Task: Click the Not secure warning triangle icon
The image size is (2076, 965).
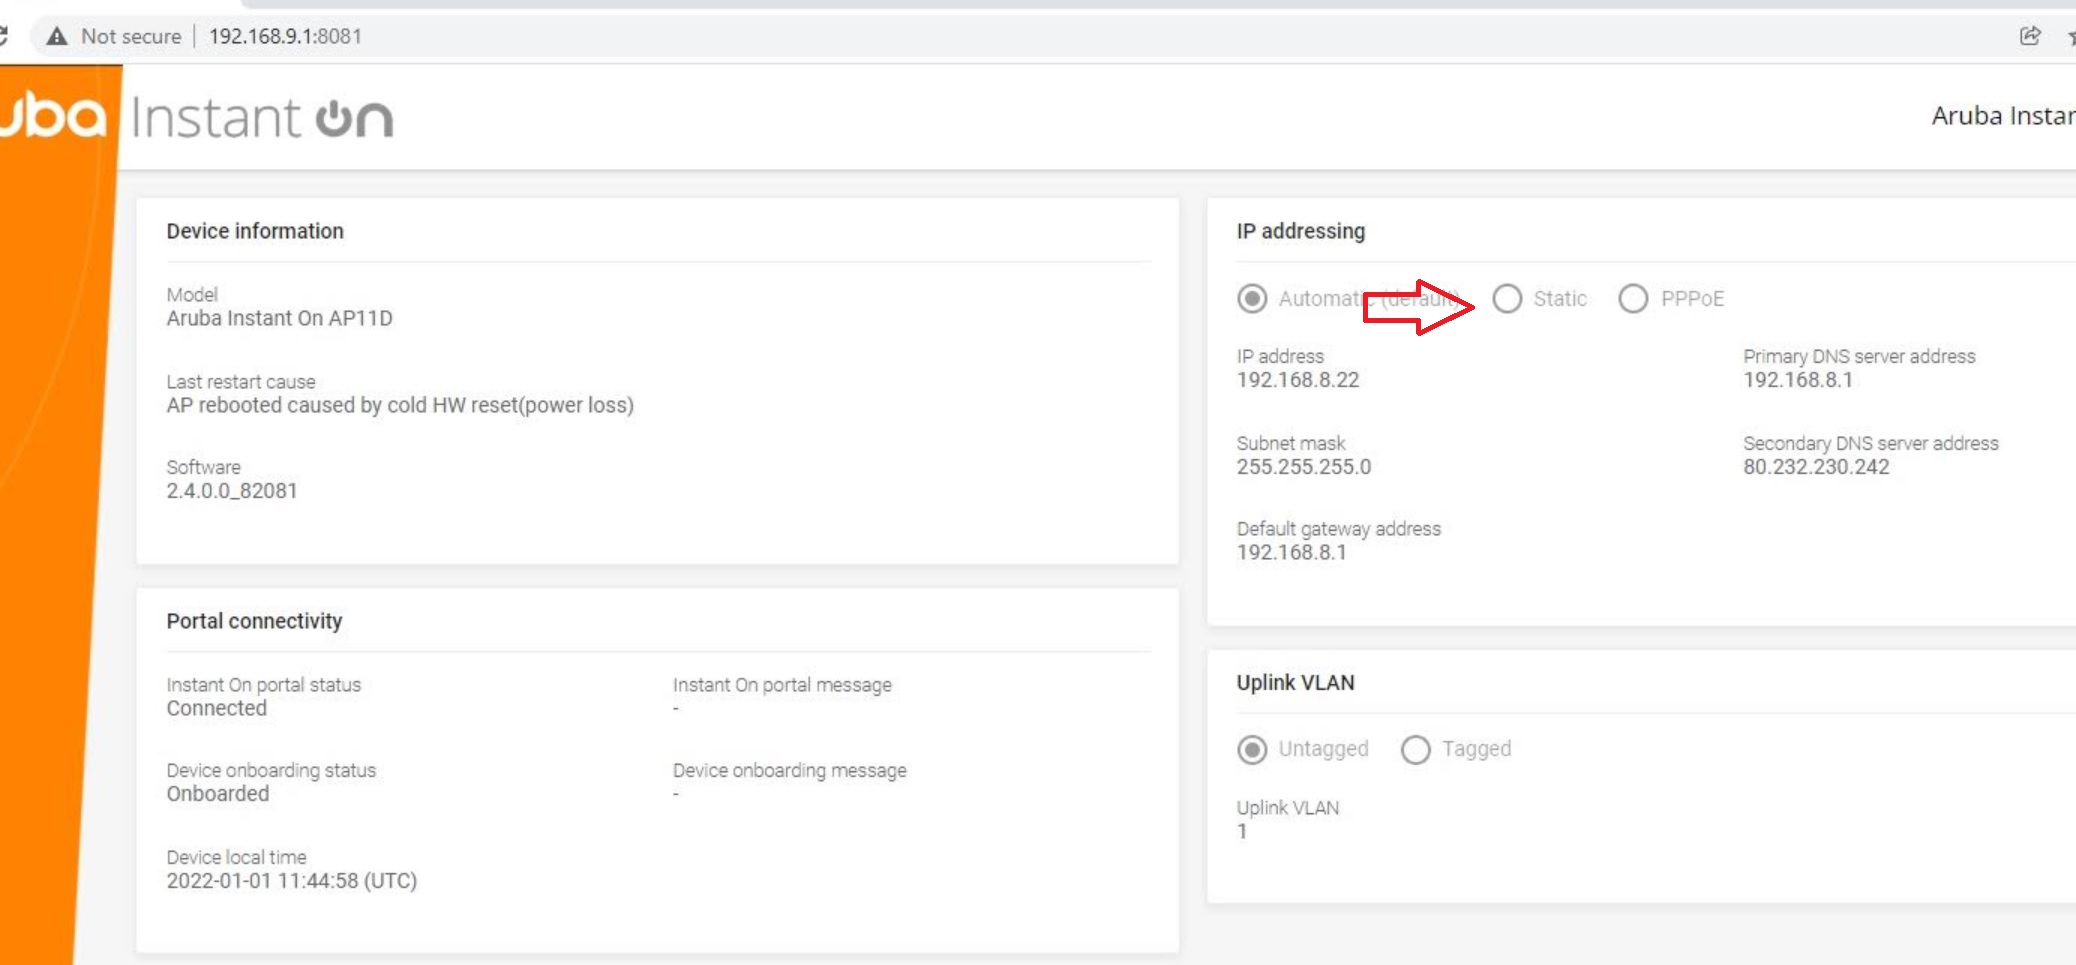Action: (57, 36)
